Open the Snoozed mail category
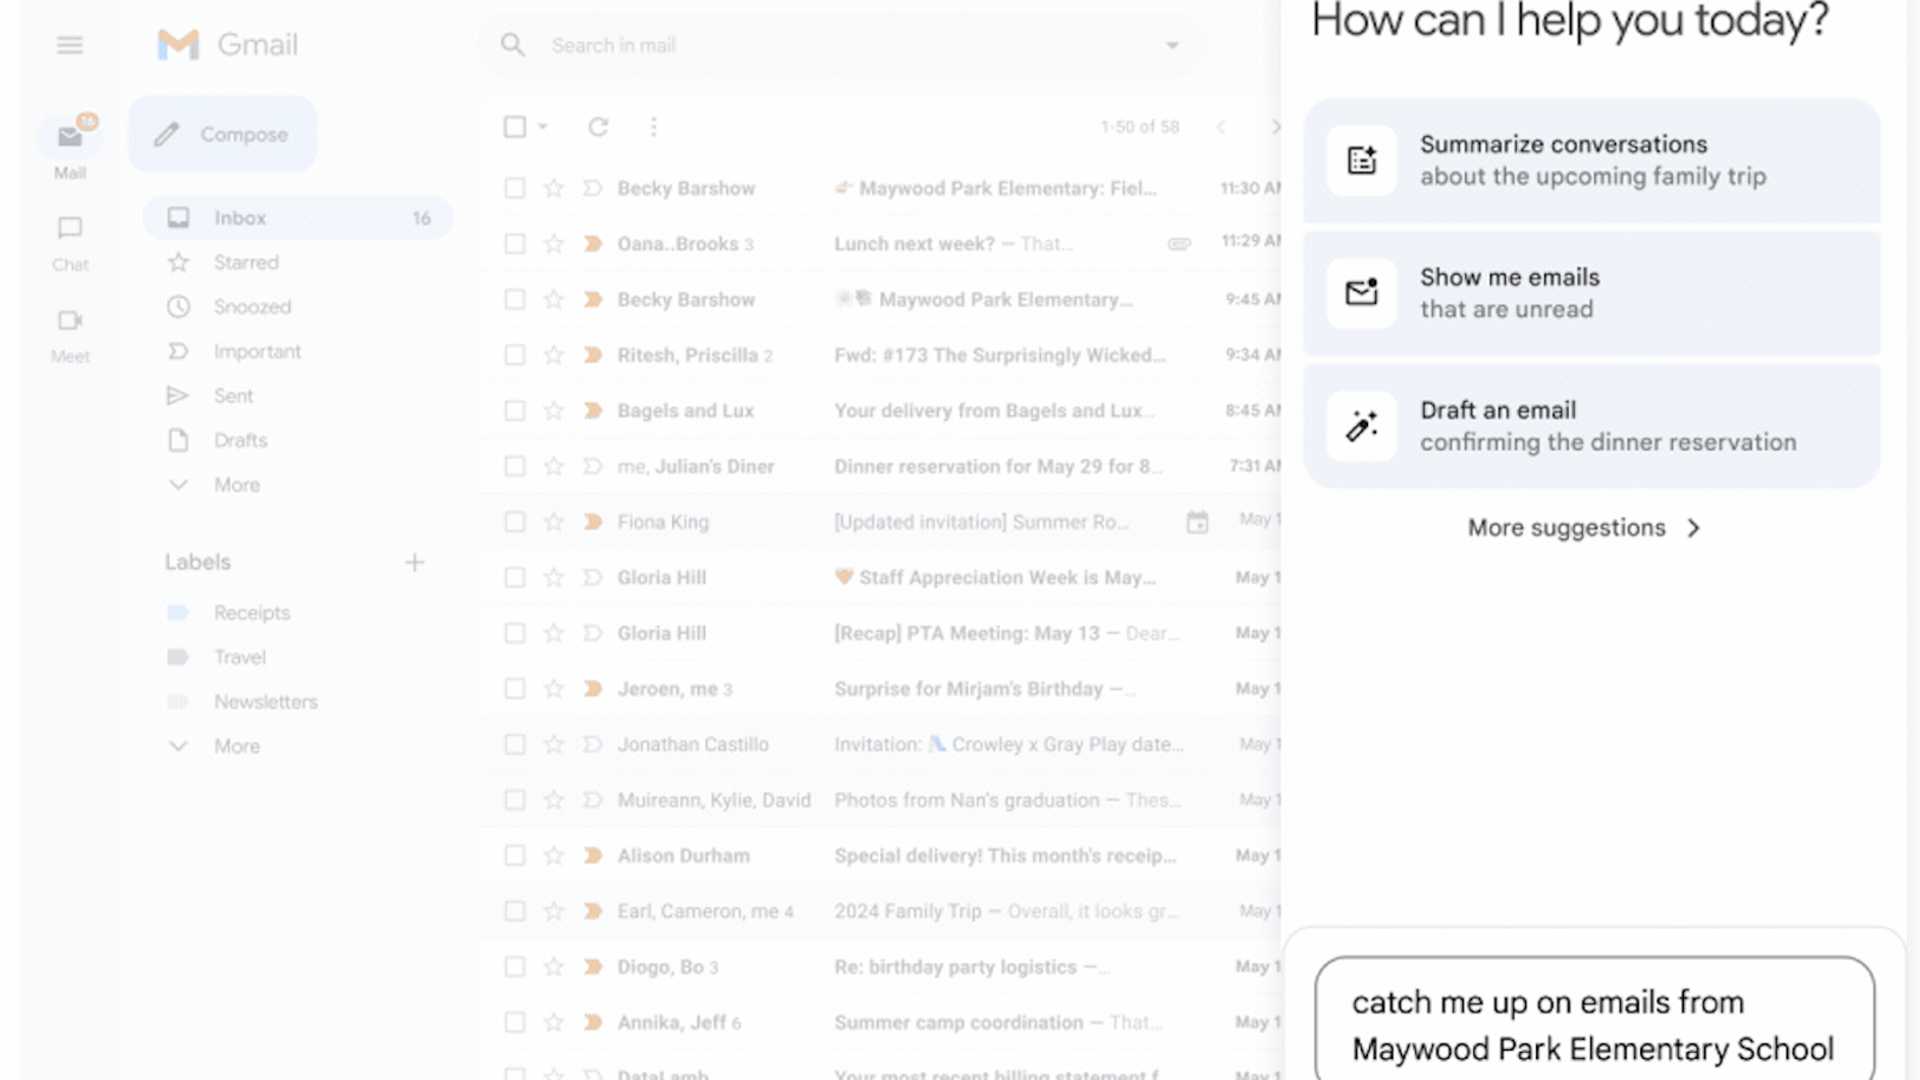 pos(252,306)
